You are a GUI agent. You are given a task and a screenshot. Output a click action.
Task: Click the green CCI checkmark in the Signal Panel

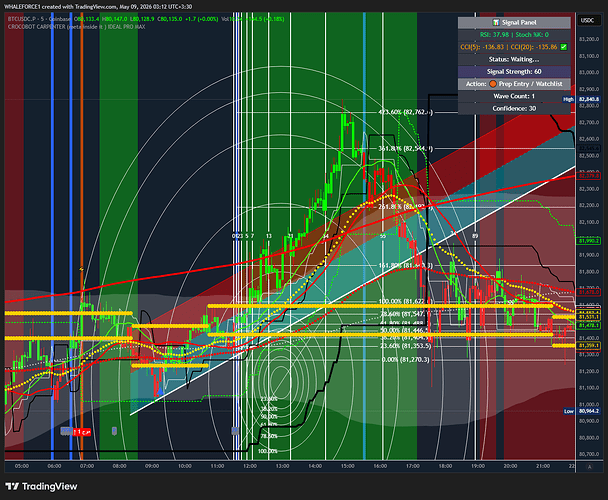(x=564, y=47)
